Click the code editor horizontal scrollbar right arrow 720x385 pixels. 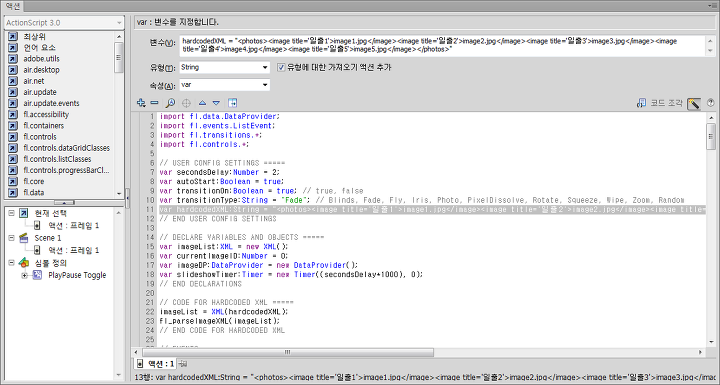coord(701,352)
